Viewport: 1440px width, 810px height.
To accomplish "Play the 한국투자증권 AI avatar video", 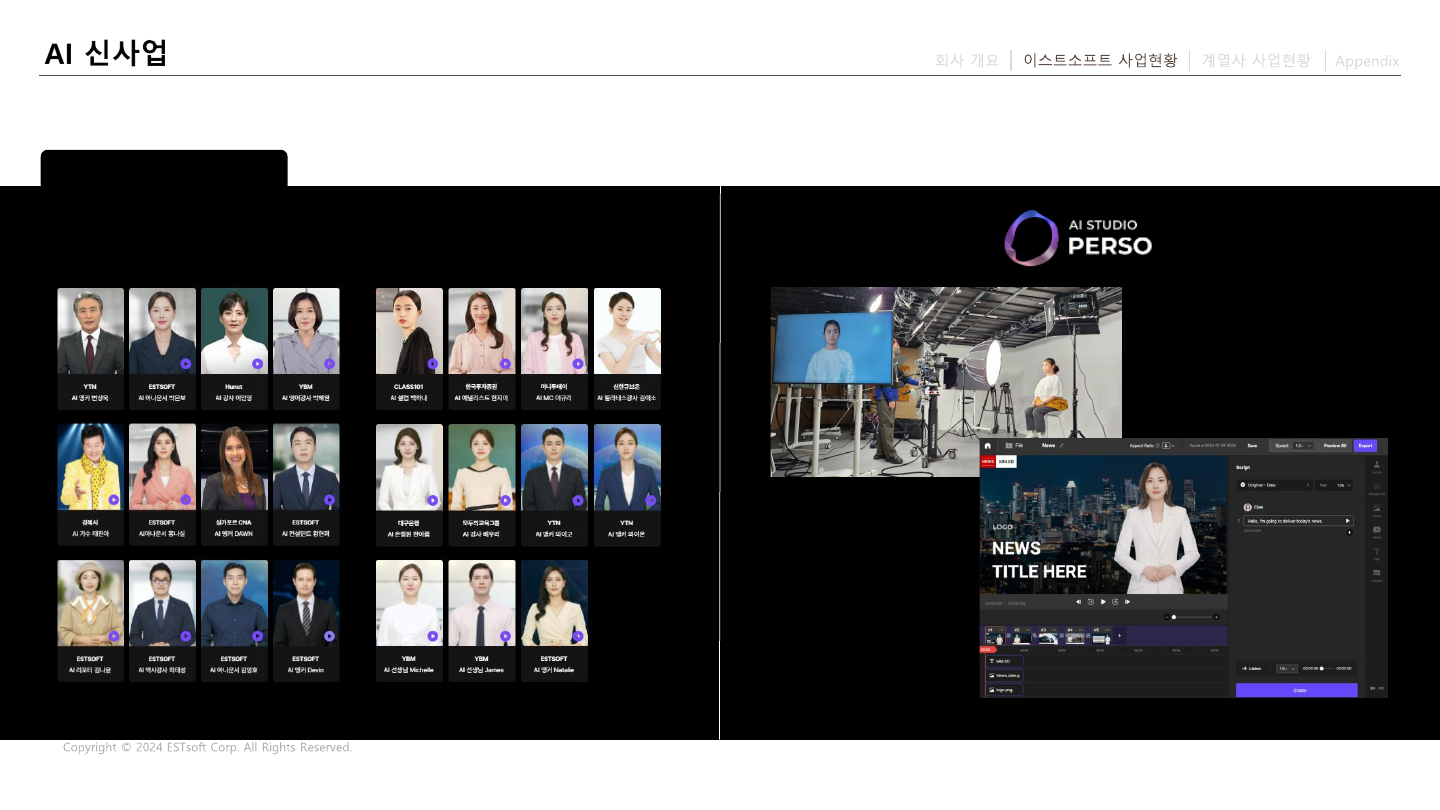I will tap(505, 364).
